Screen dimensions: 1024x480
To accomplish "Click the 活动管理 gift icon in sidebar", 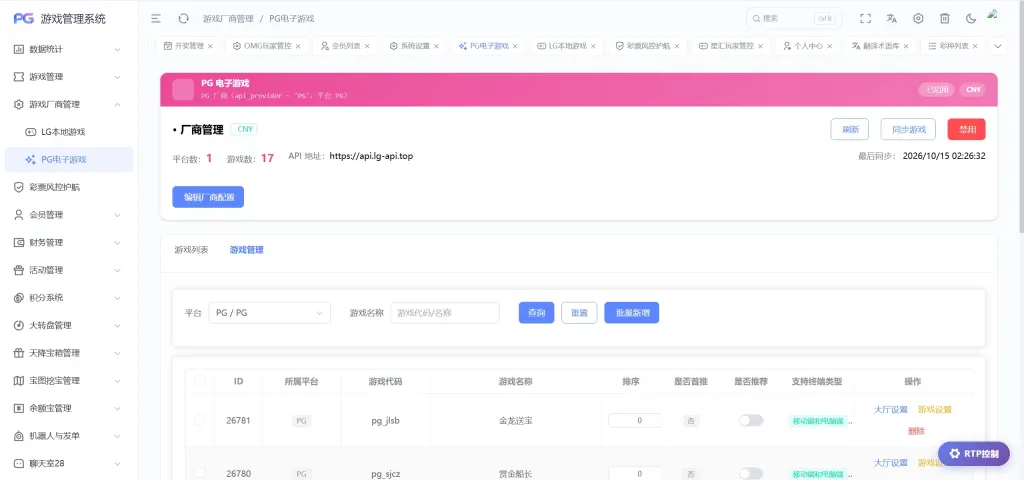I will (x=19, y=270).
